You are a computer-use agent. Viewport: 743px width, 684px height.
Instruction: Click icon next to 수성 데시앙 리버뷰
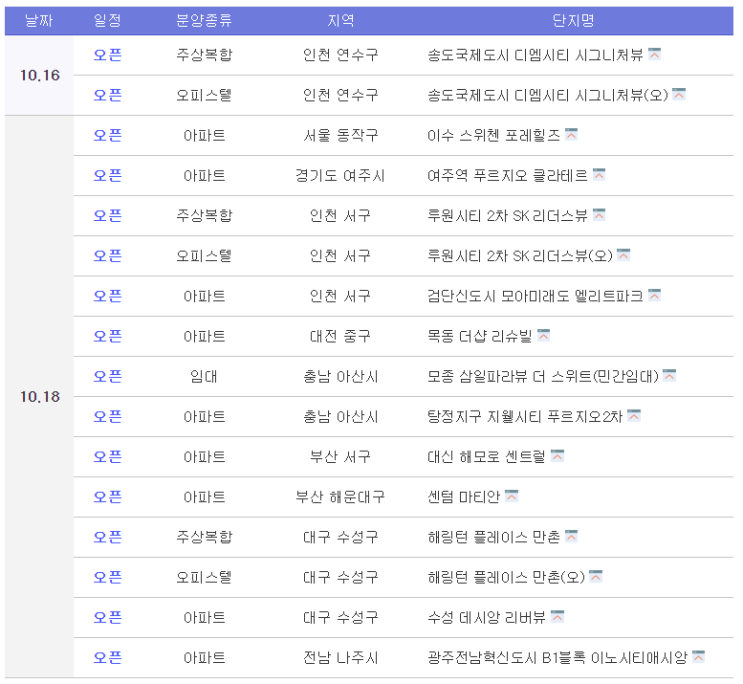click(x=557, y=617)
